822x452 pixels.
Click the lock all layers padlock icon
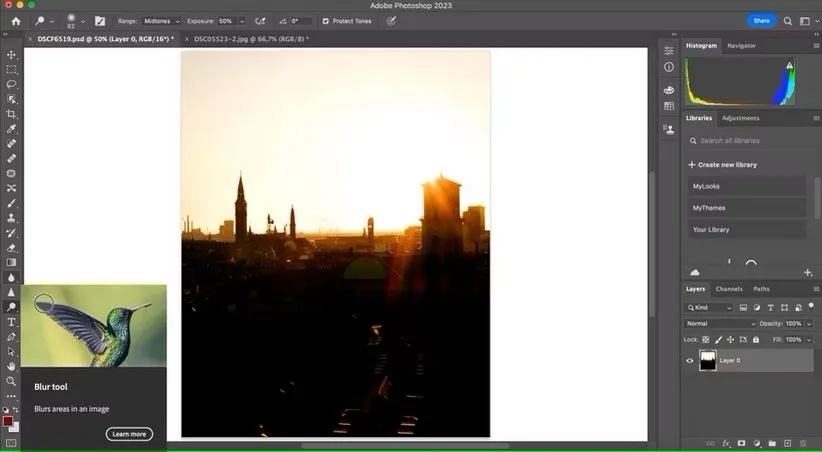(758, 340)
